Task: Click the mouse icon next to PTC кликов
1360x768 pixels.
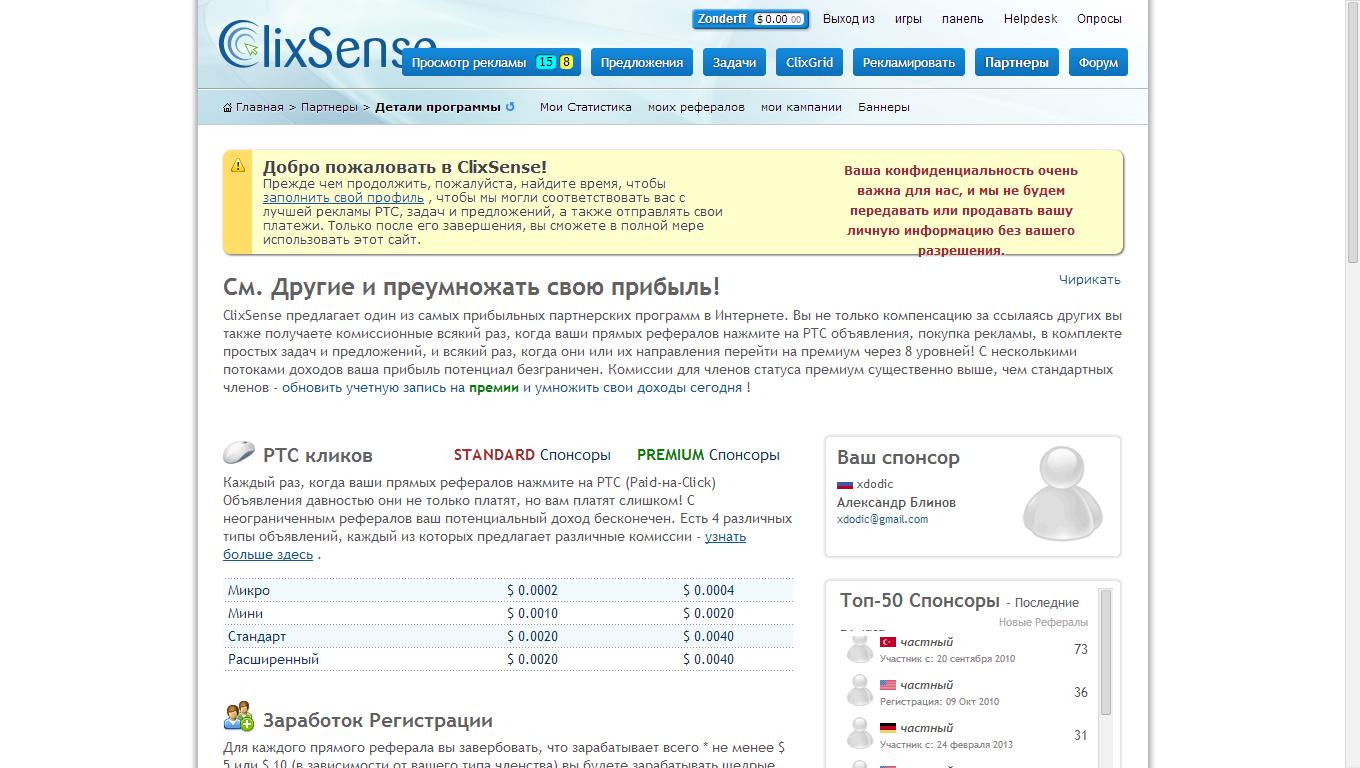Action: coord(239,453)
